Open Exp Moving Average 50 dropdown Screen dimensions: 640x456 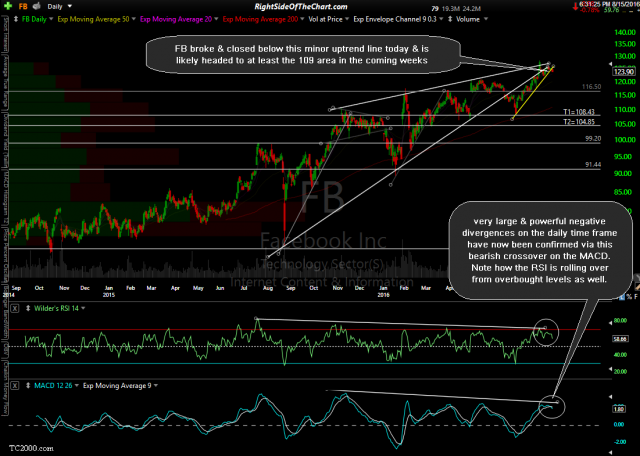click(x=133, y=19)
